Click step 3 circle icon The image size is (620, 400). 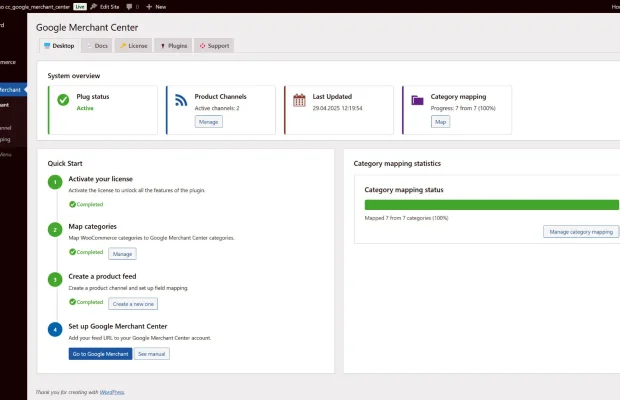55,279
